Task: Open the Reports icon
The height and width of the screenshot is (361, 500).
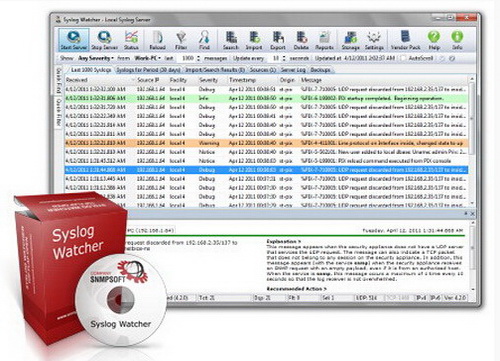Action: coord(324,40)
